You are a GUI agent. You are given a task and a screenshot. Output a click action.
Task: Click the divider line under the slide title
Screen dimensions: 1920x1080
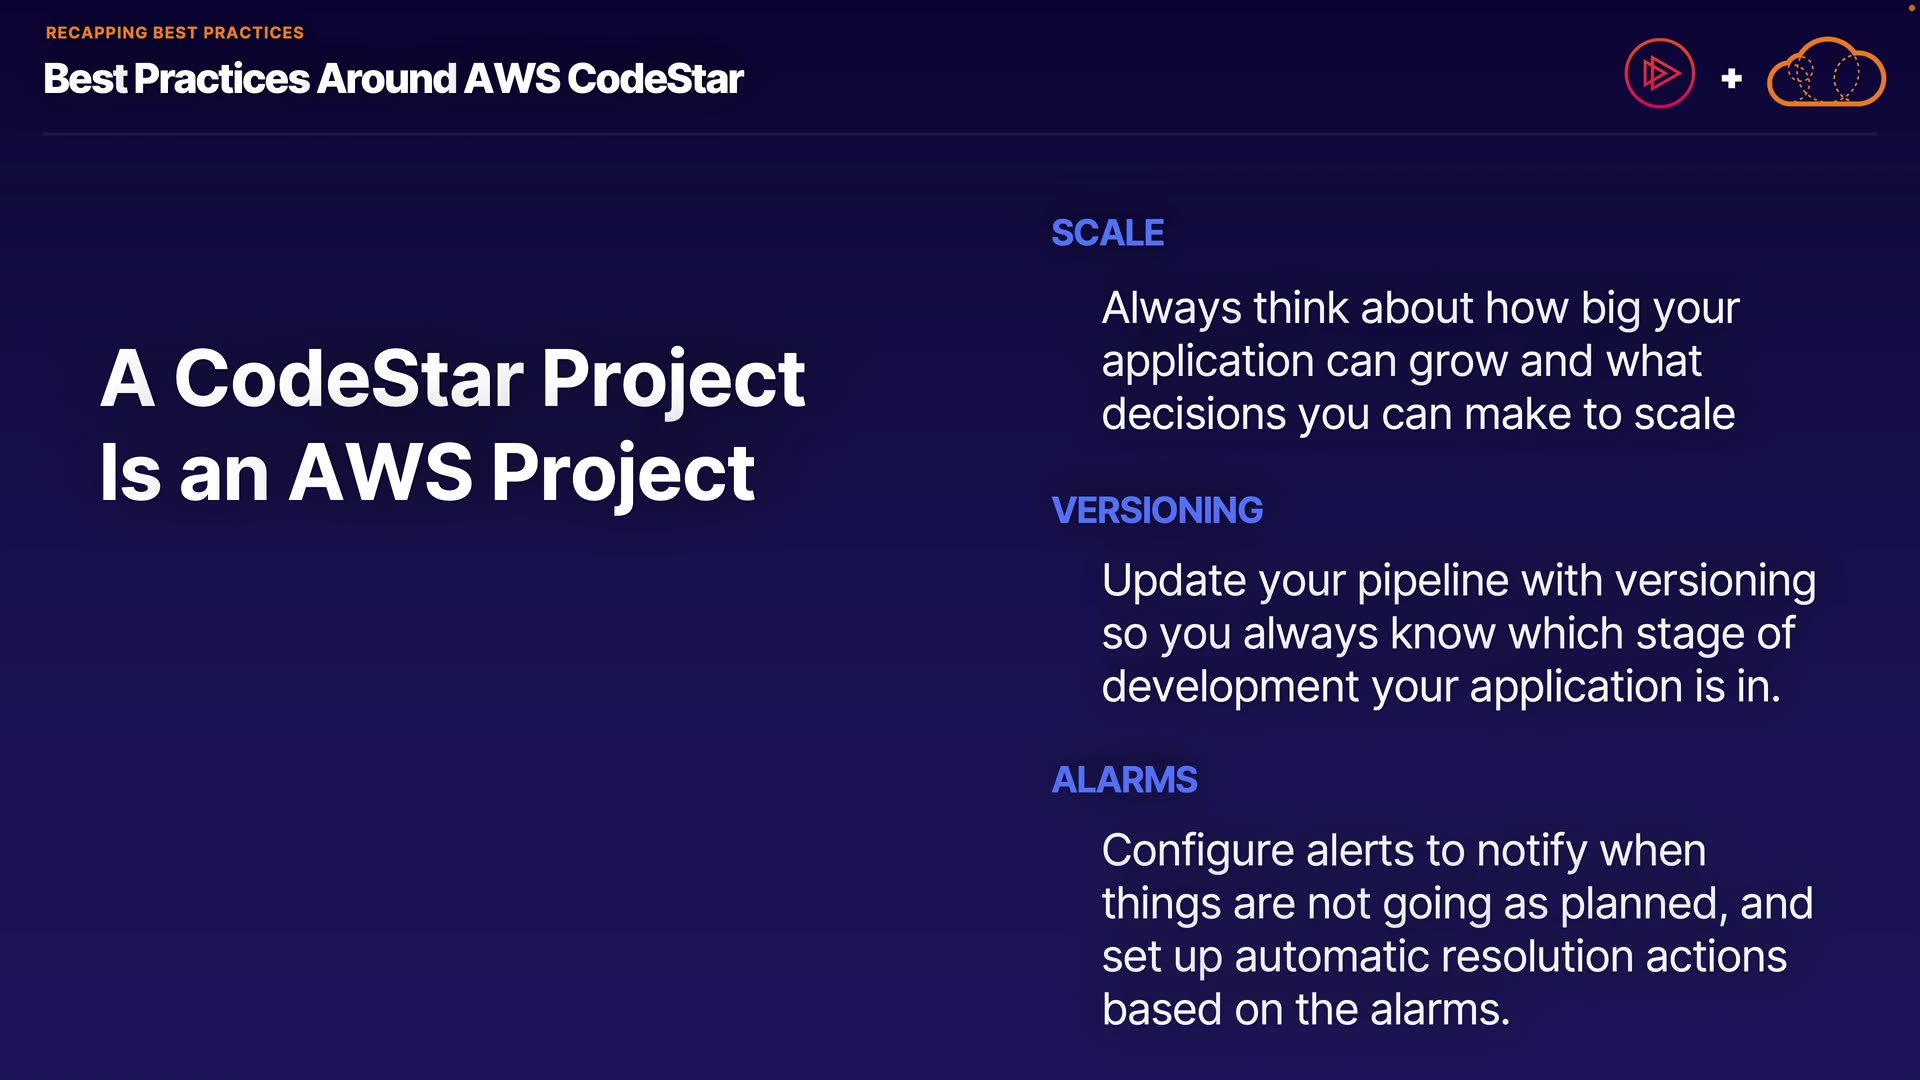pyautogui.click(x=960, y=133)
